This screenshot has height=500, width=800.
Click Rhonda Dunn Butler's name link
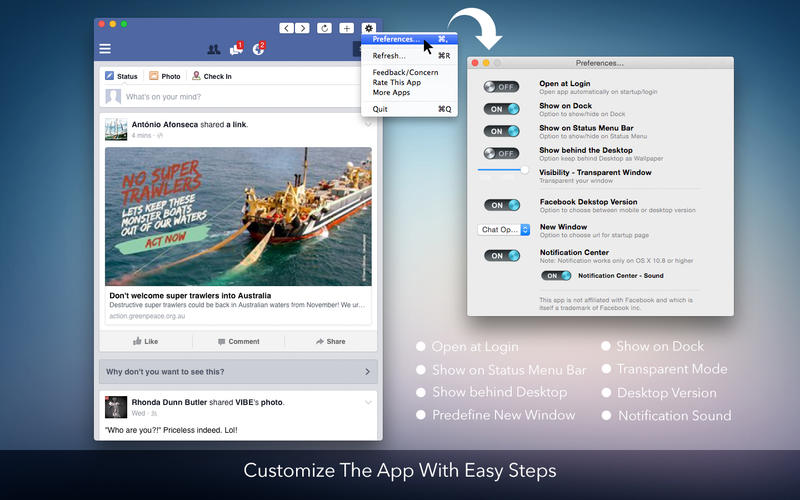[x=169, y=402]
